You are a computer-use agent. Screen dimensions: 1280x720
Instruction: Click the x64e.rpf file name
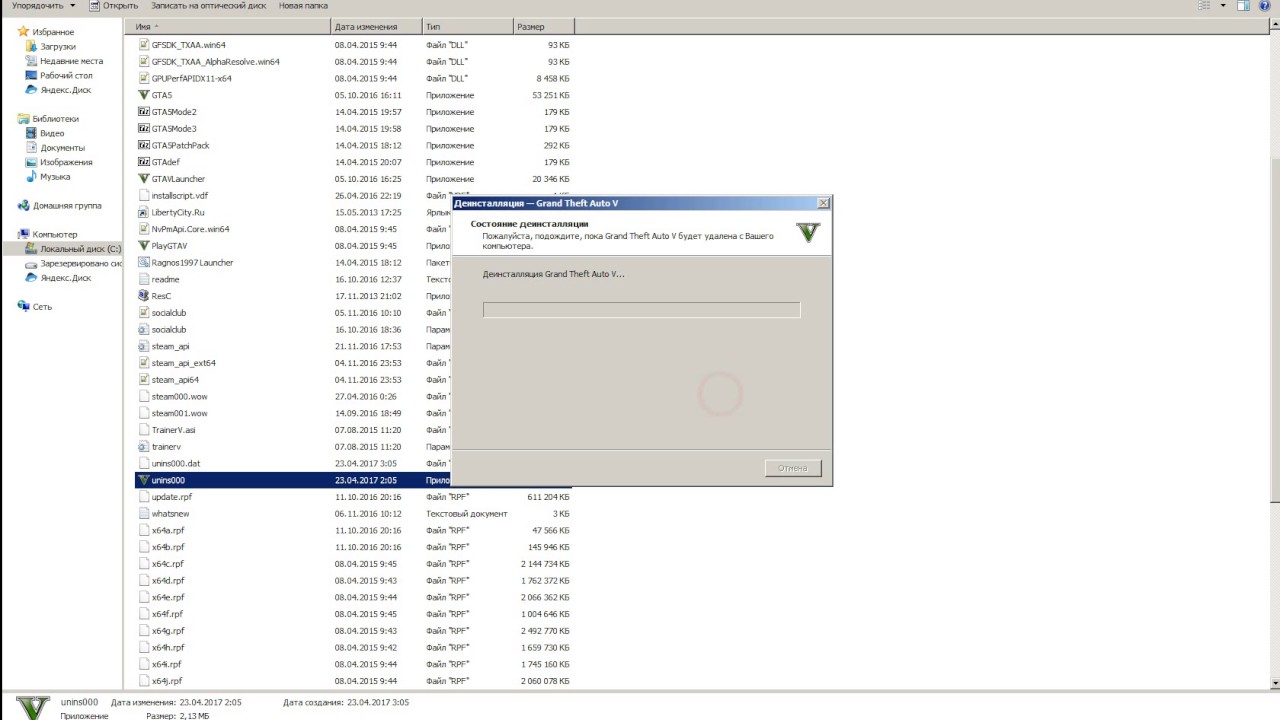pyautogui.click(x=168, y=597)
